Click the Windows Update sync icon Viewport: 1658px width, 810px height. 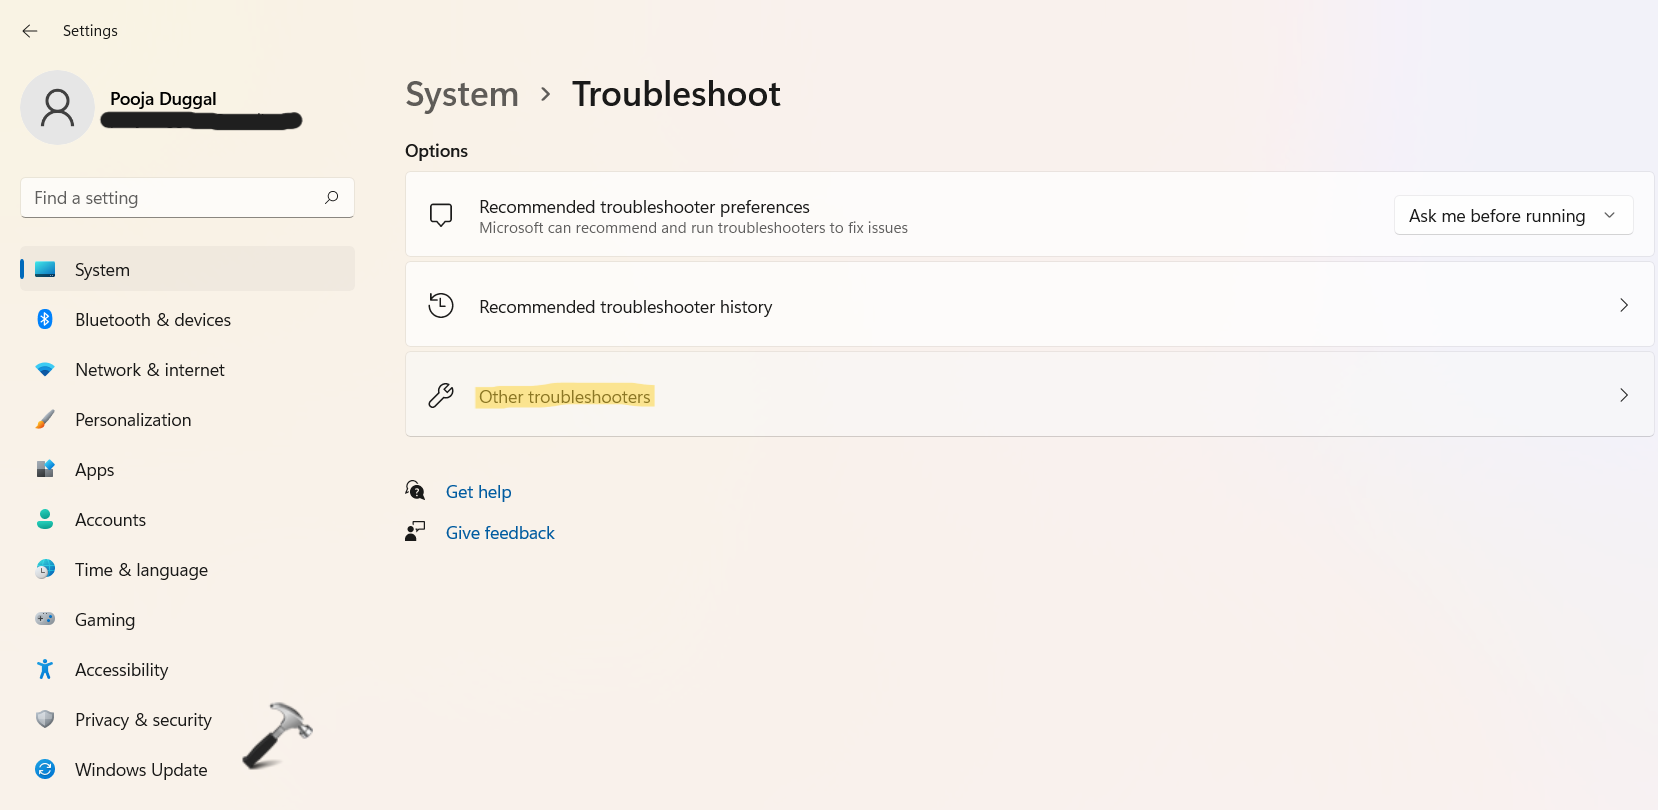tap(45, 769)
